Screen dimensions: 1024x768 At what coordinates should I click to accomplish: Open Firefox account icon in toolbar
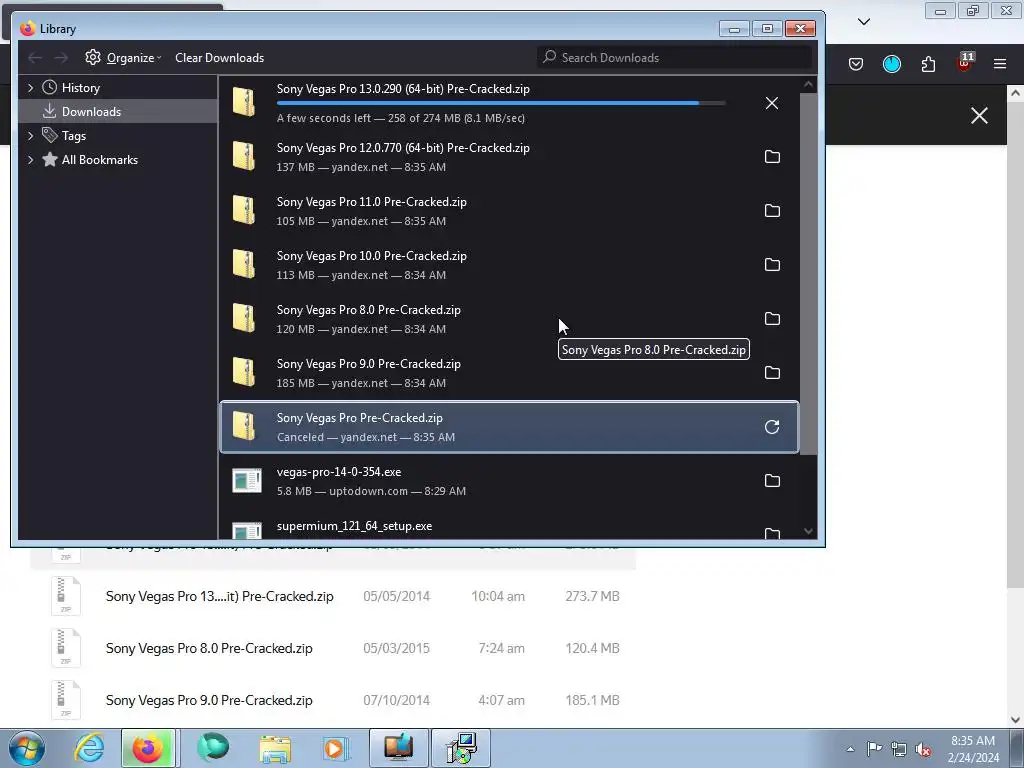(x=891, y=64)
